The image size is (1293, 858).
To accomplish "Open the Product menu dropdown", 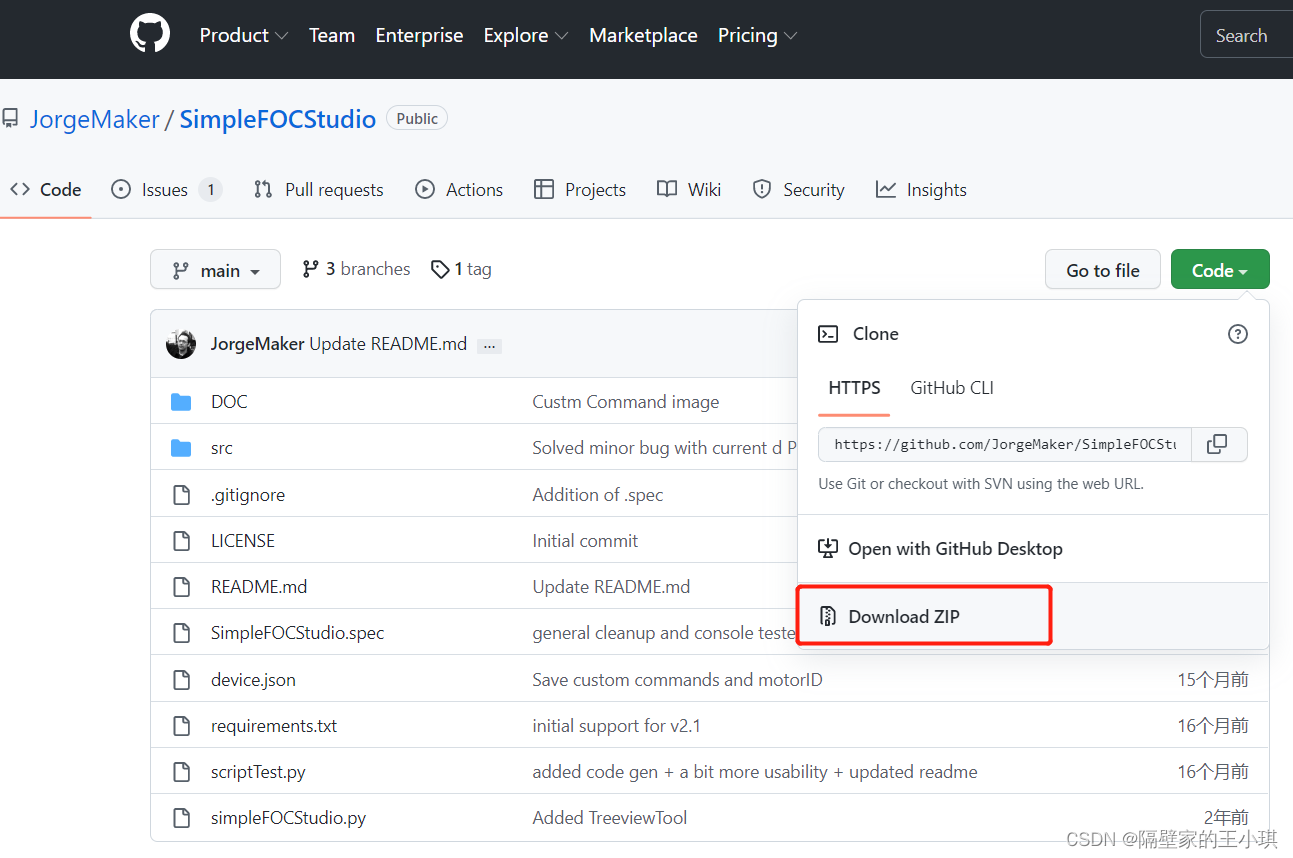I will 244,35.
